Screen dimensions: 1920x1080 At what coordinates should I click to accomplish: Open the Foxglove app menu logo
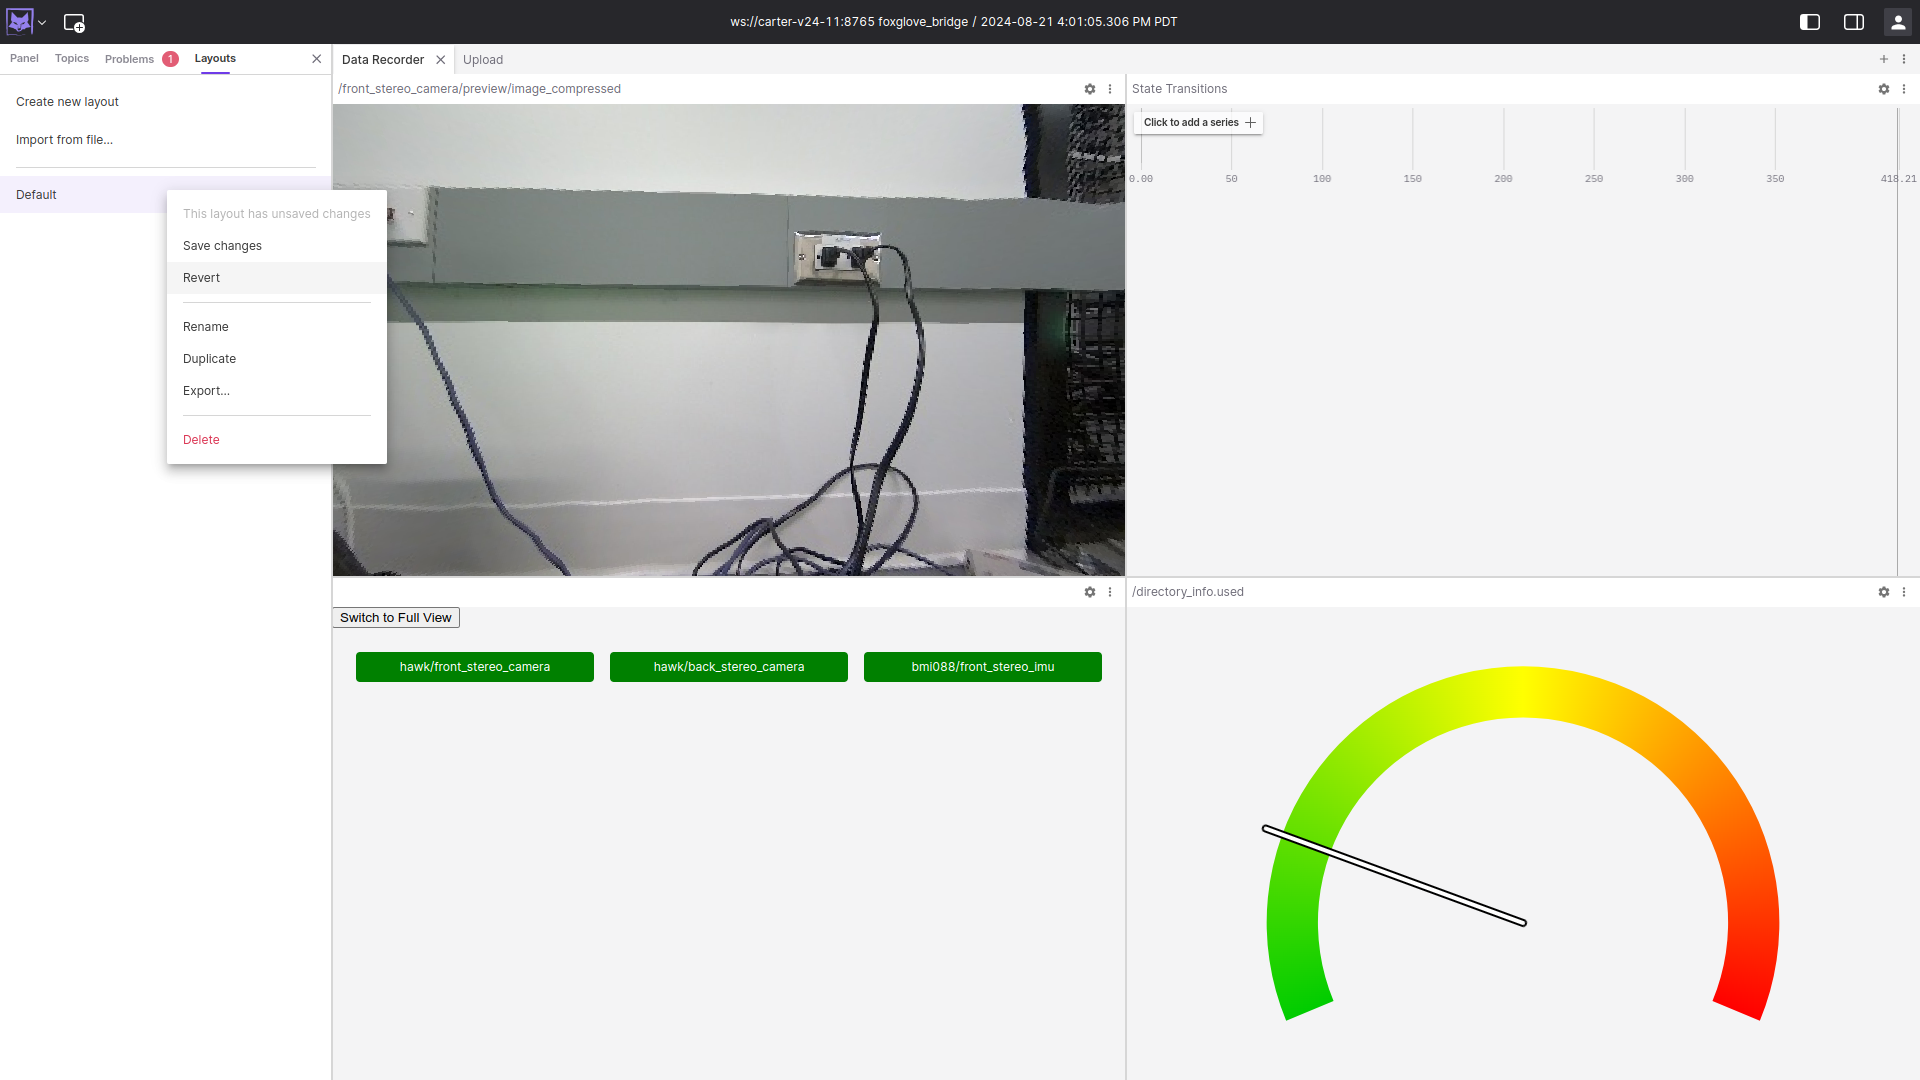[20, 21]
